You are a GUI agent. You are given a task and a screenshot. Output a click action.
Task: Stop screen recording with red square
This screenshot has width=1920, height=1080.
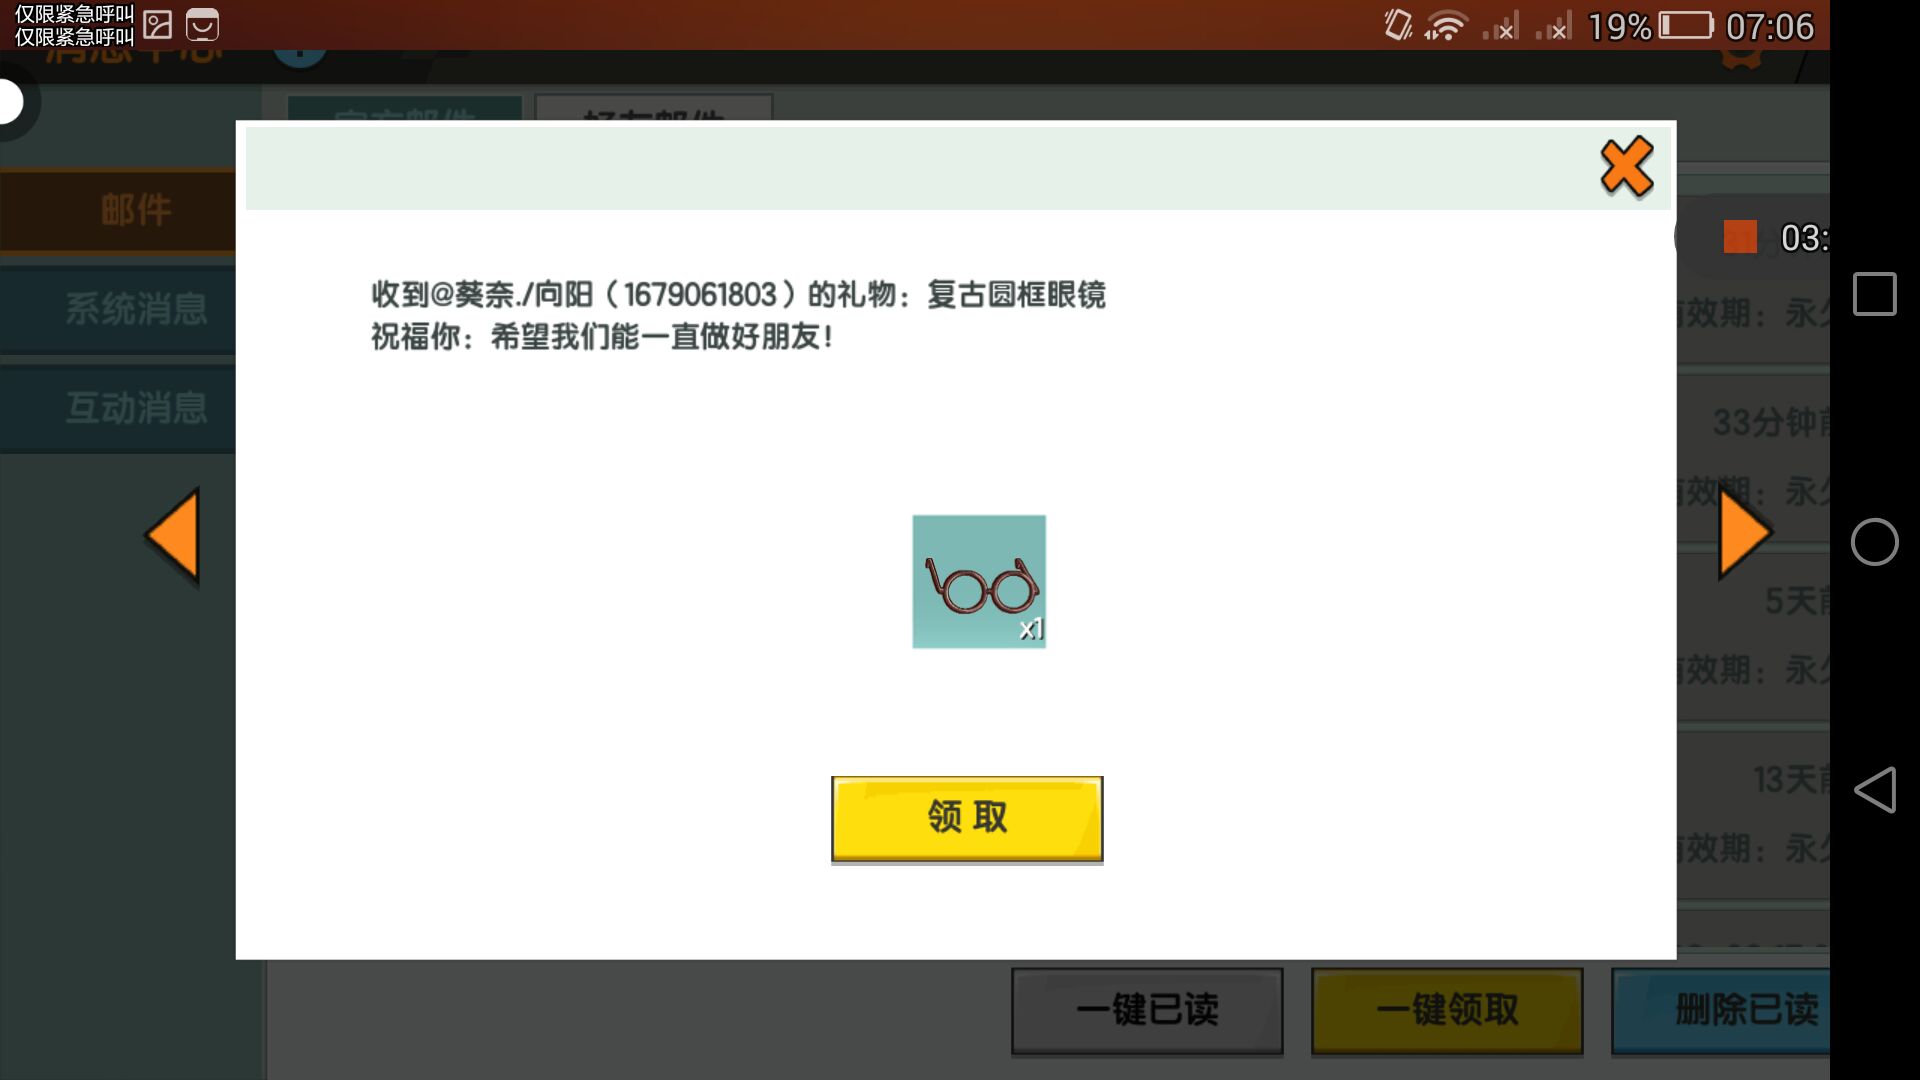tap(1740, 237)
